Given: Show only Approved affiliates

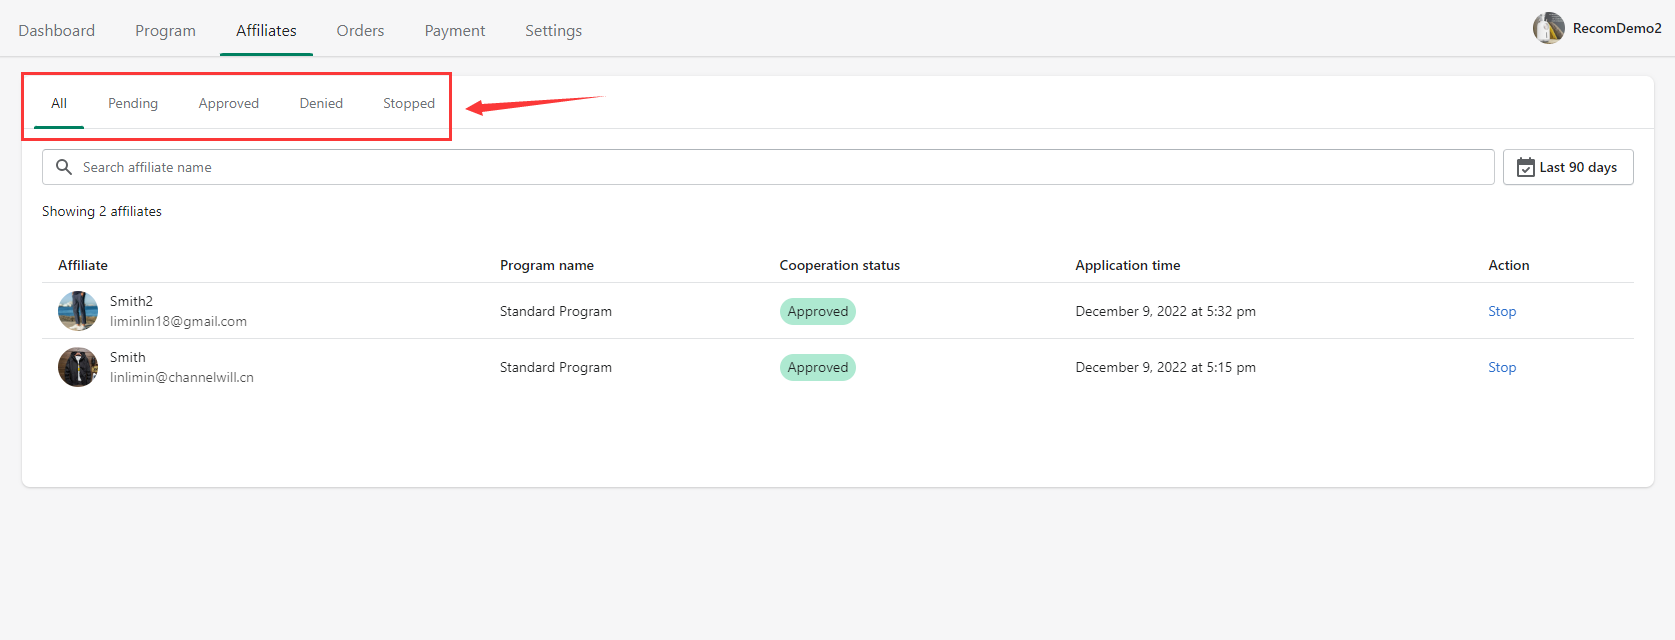Looking at the screenshot, I should (x=228, y=103).
